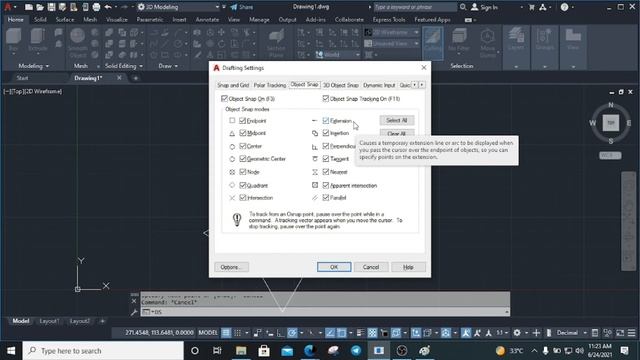Cancel the Drafting Settings dialog
Image resolution: width=640 pixels, height=360 pixels.
pos(371,267)
